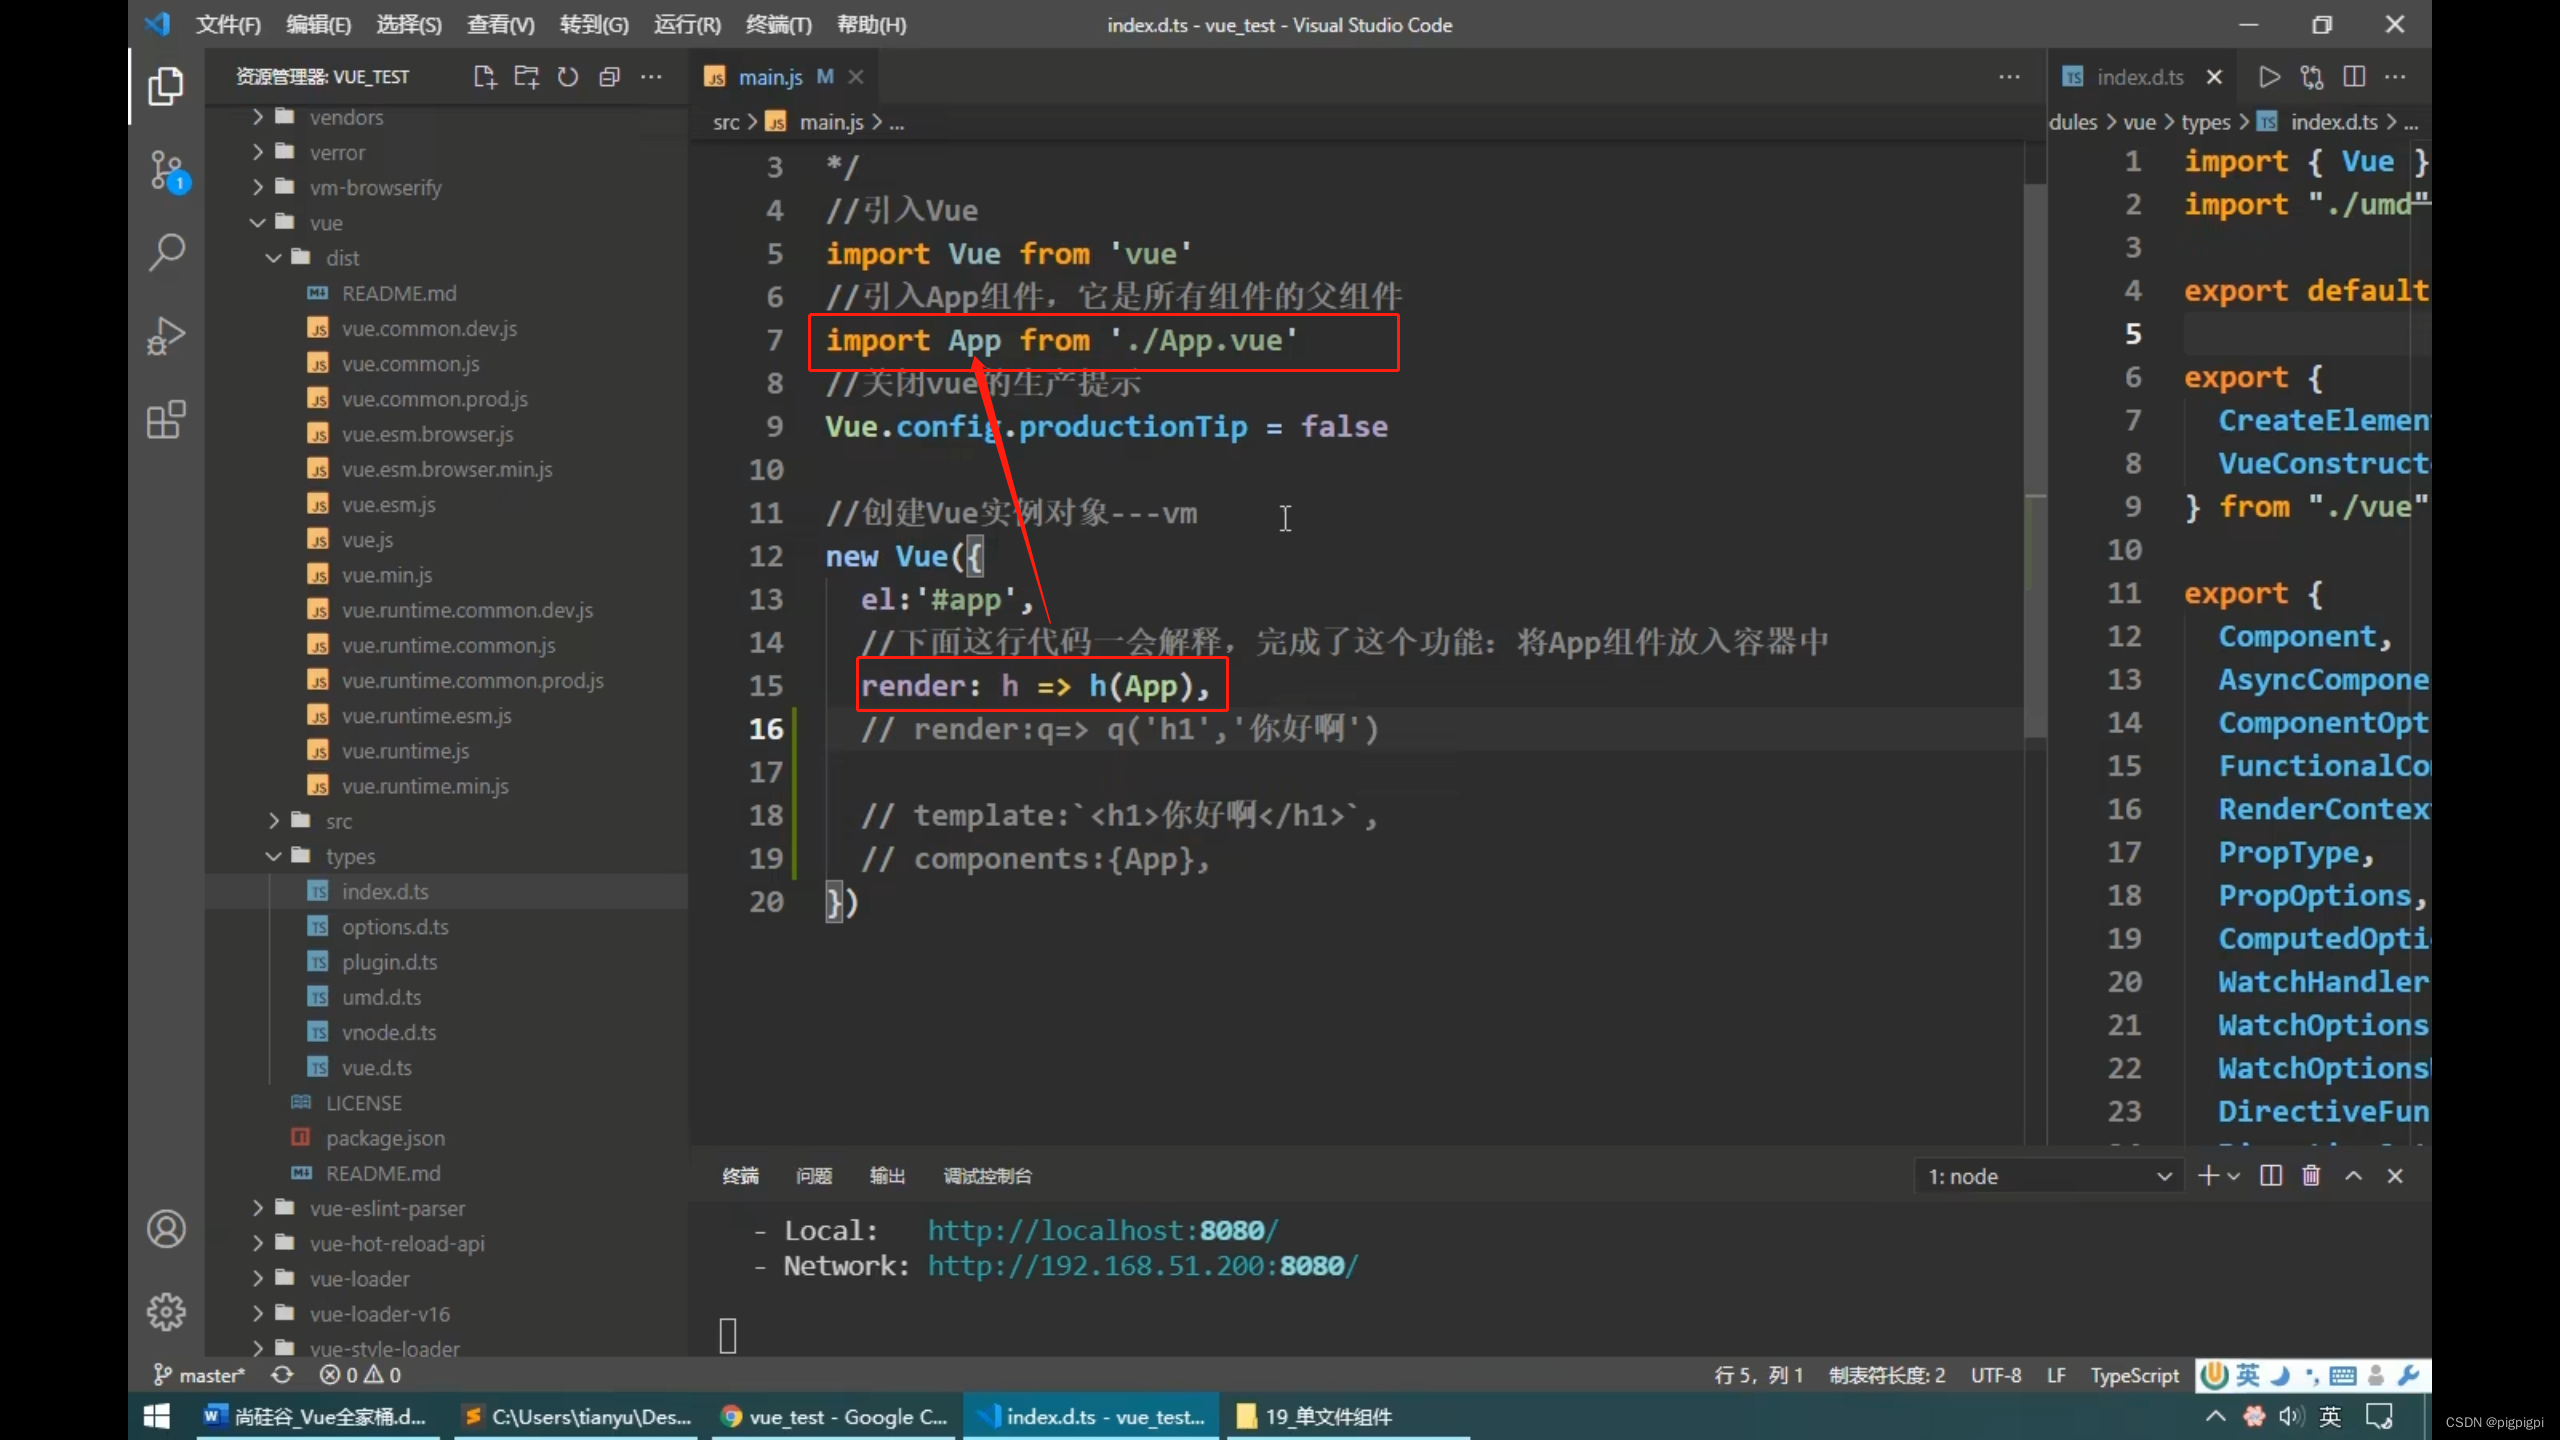Maximize the terminal panel size

coord(2353,1176)
